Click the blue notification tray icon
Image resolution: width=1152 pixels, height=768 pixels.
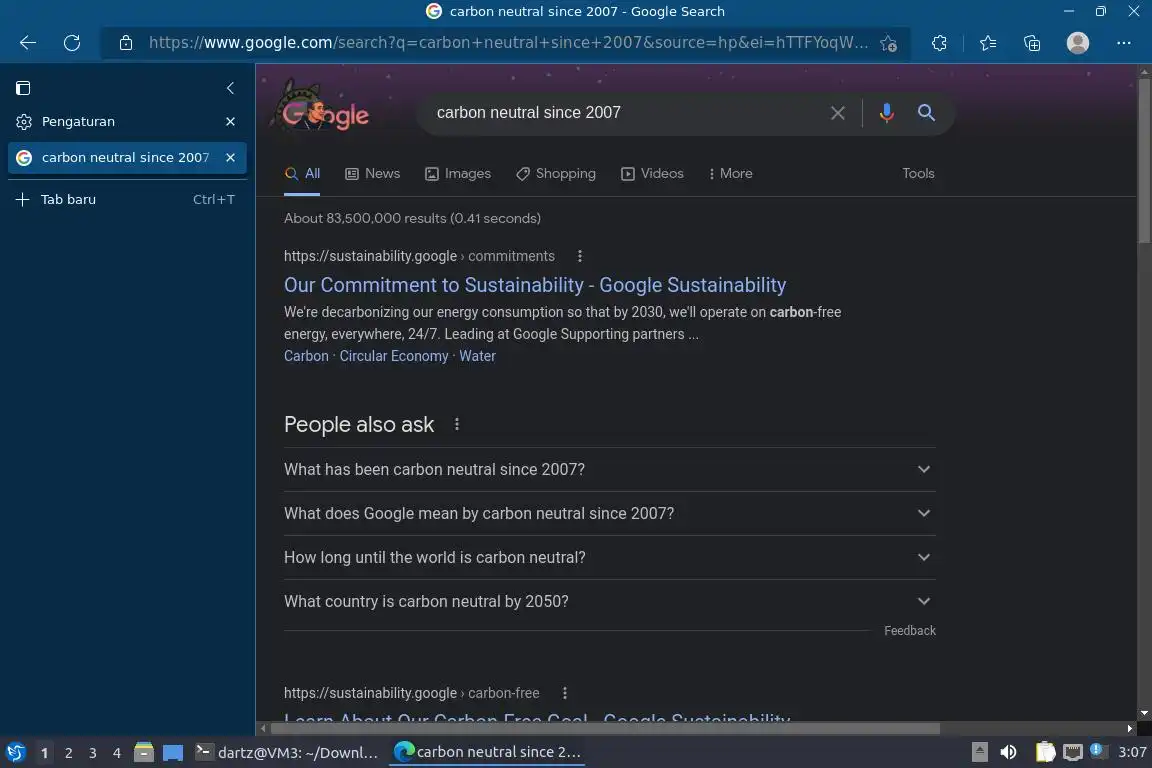1096,750
